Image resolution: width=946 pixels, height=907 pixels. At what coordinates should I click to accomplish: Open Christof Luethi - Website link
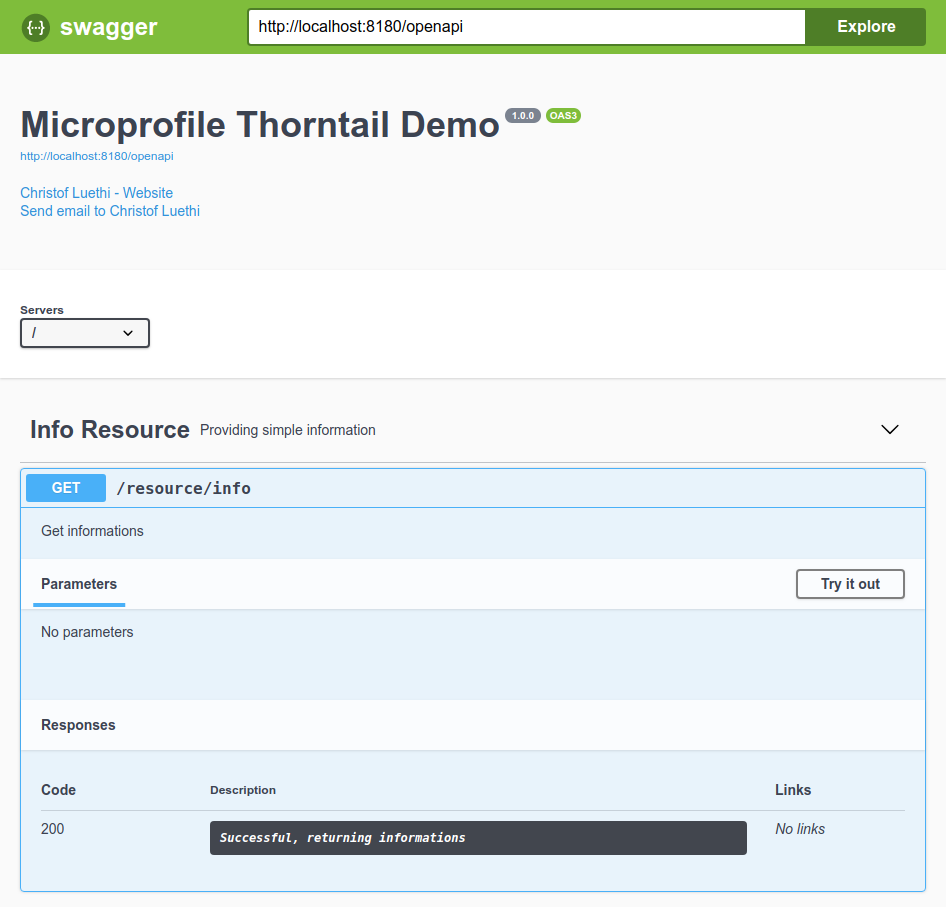pos(97,193)
